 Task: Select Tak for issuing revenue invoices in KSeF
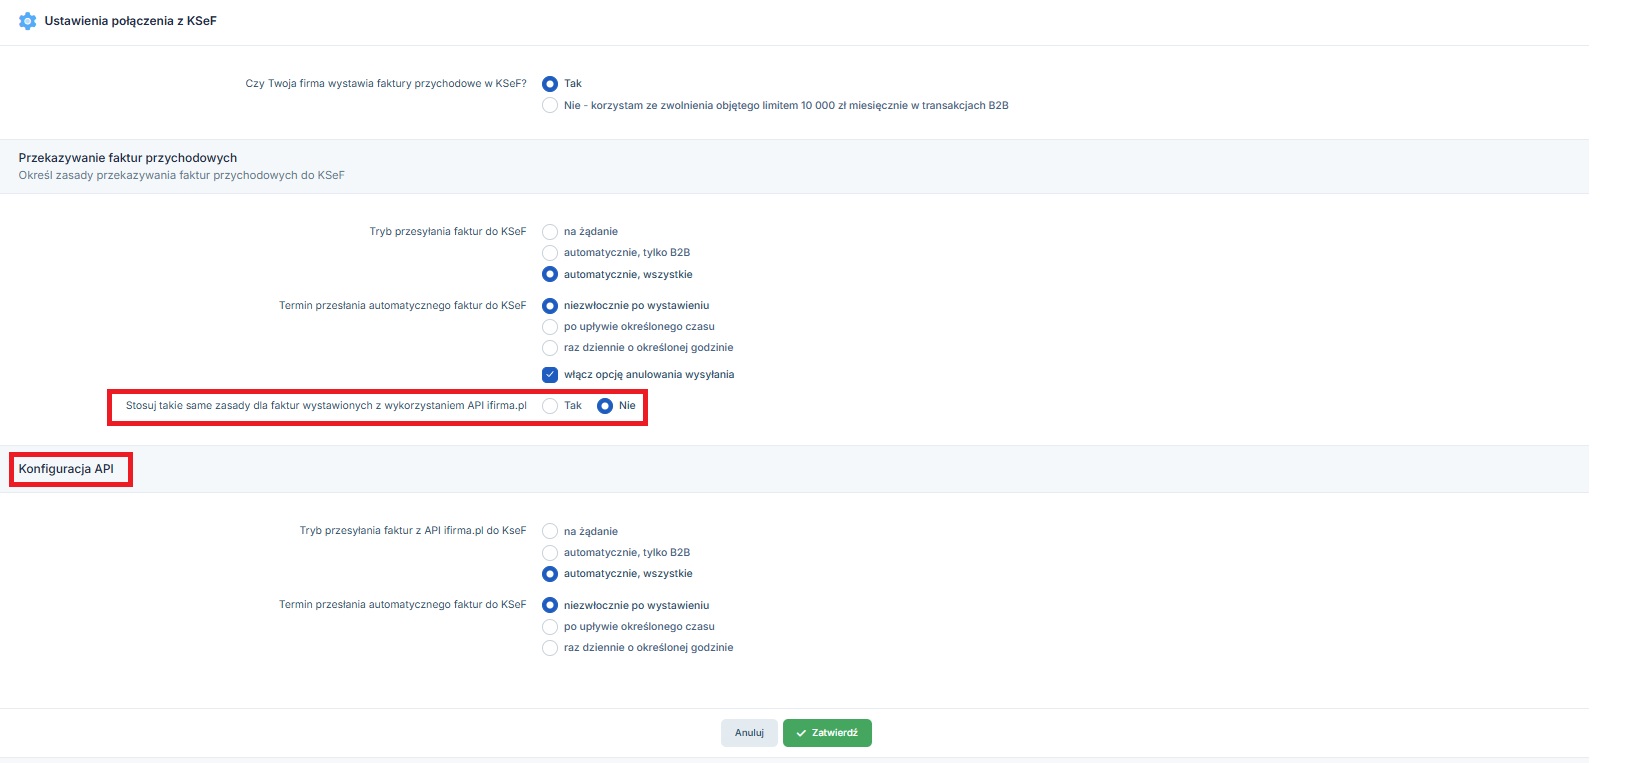click(x=550, y=84)
